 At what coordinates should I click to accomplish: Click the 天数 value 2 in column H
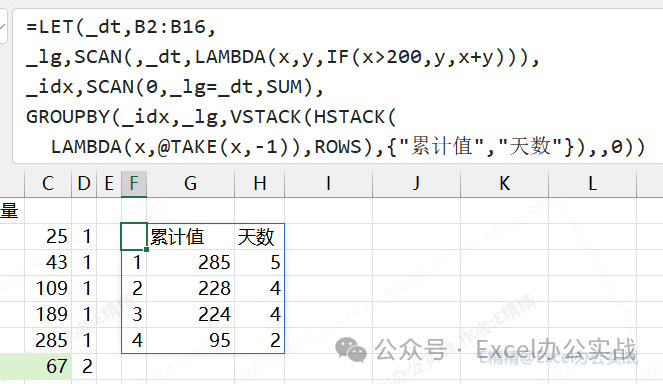[x=260, y=340]
